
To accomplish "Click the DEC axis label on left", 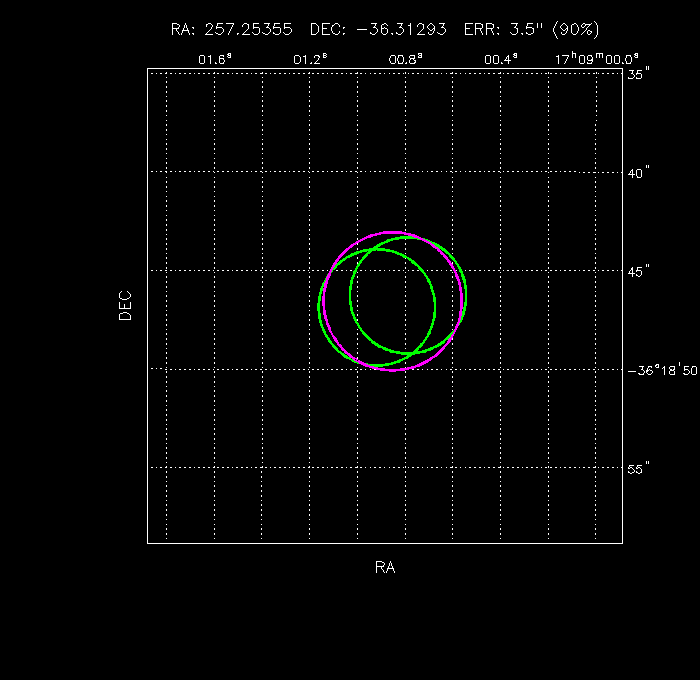I will [x=125, y=305].
